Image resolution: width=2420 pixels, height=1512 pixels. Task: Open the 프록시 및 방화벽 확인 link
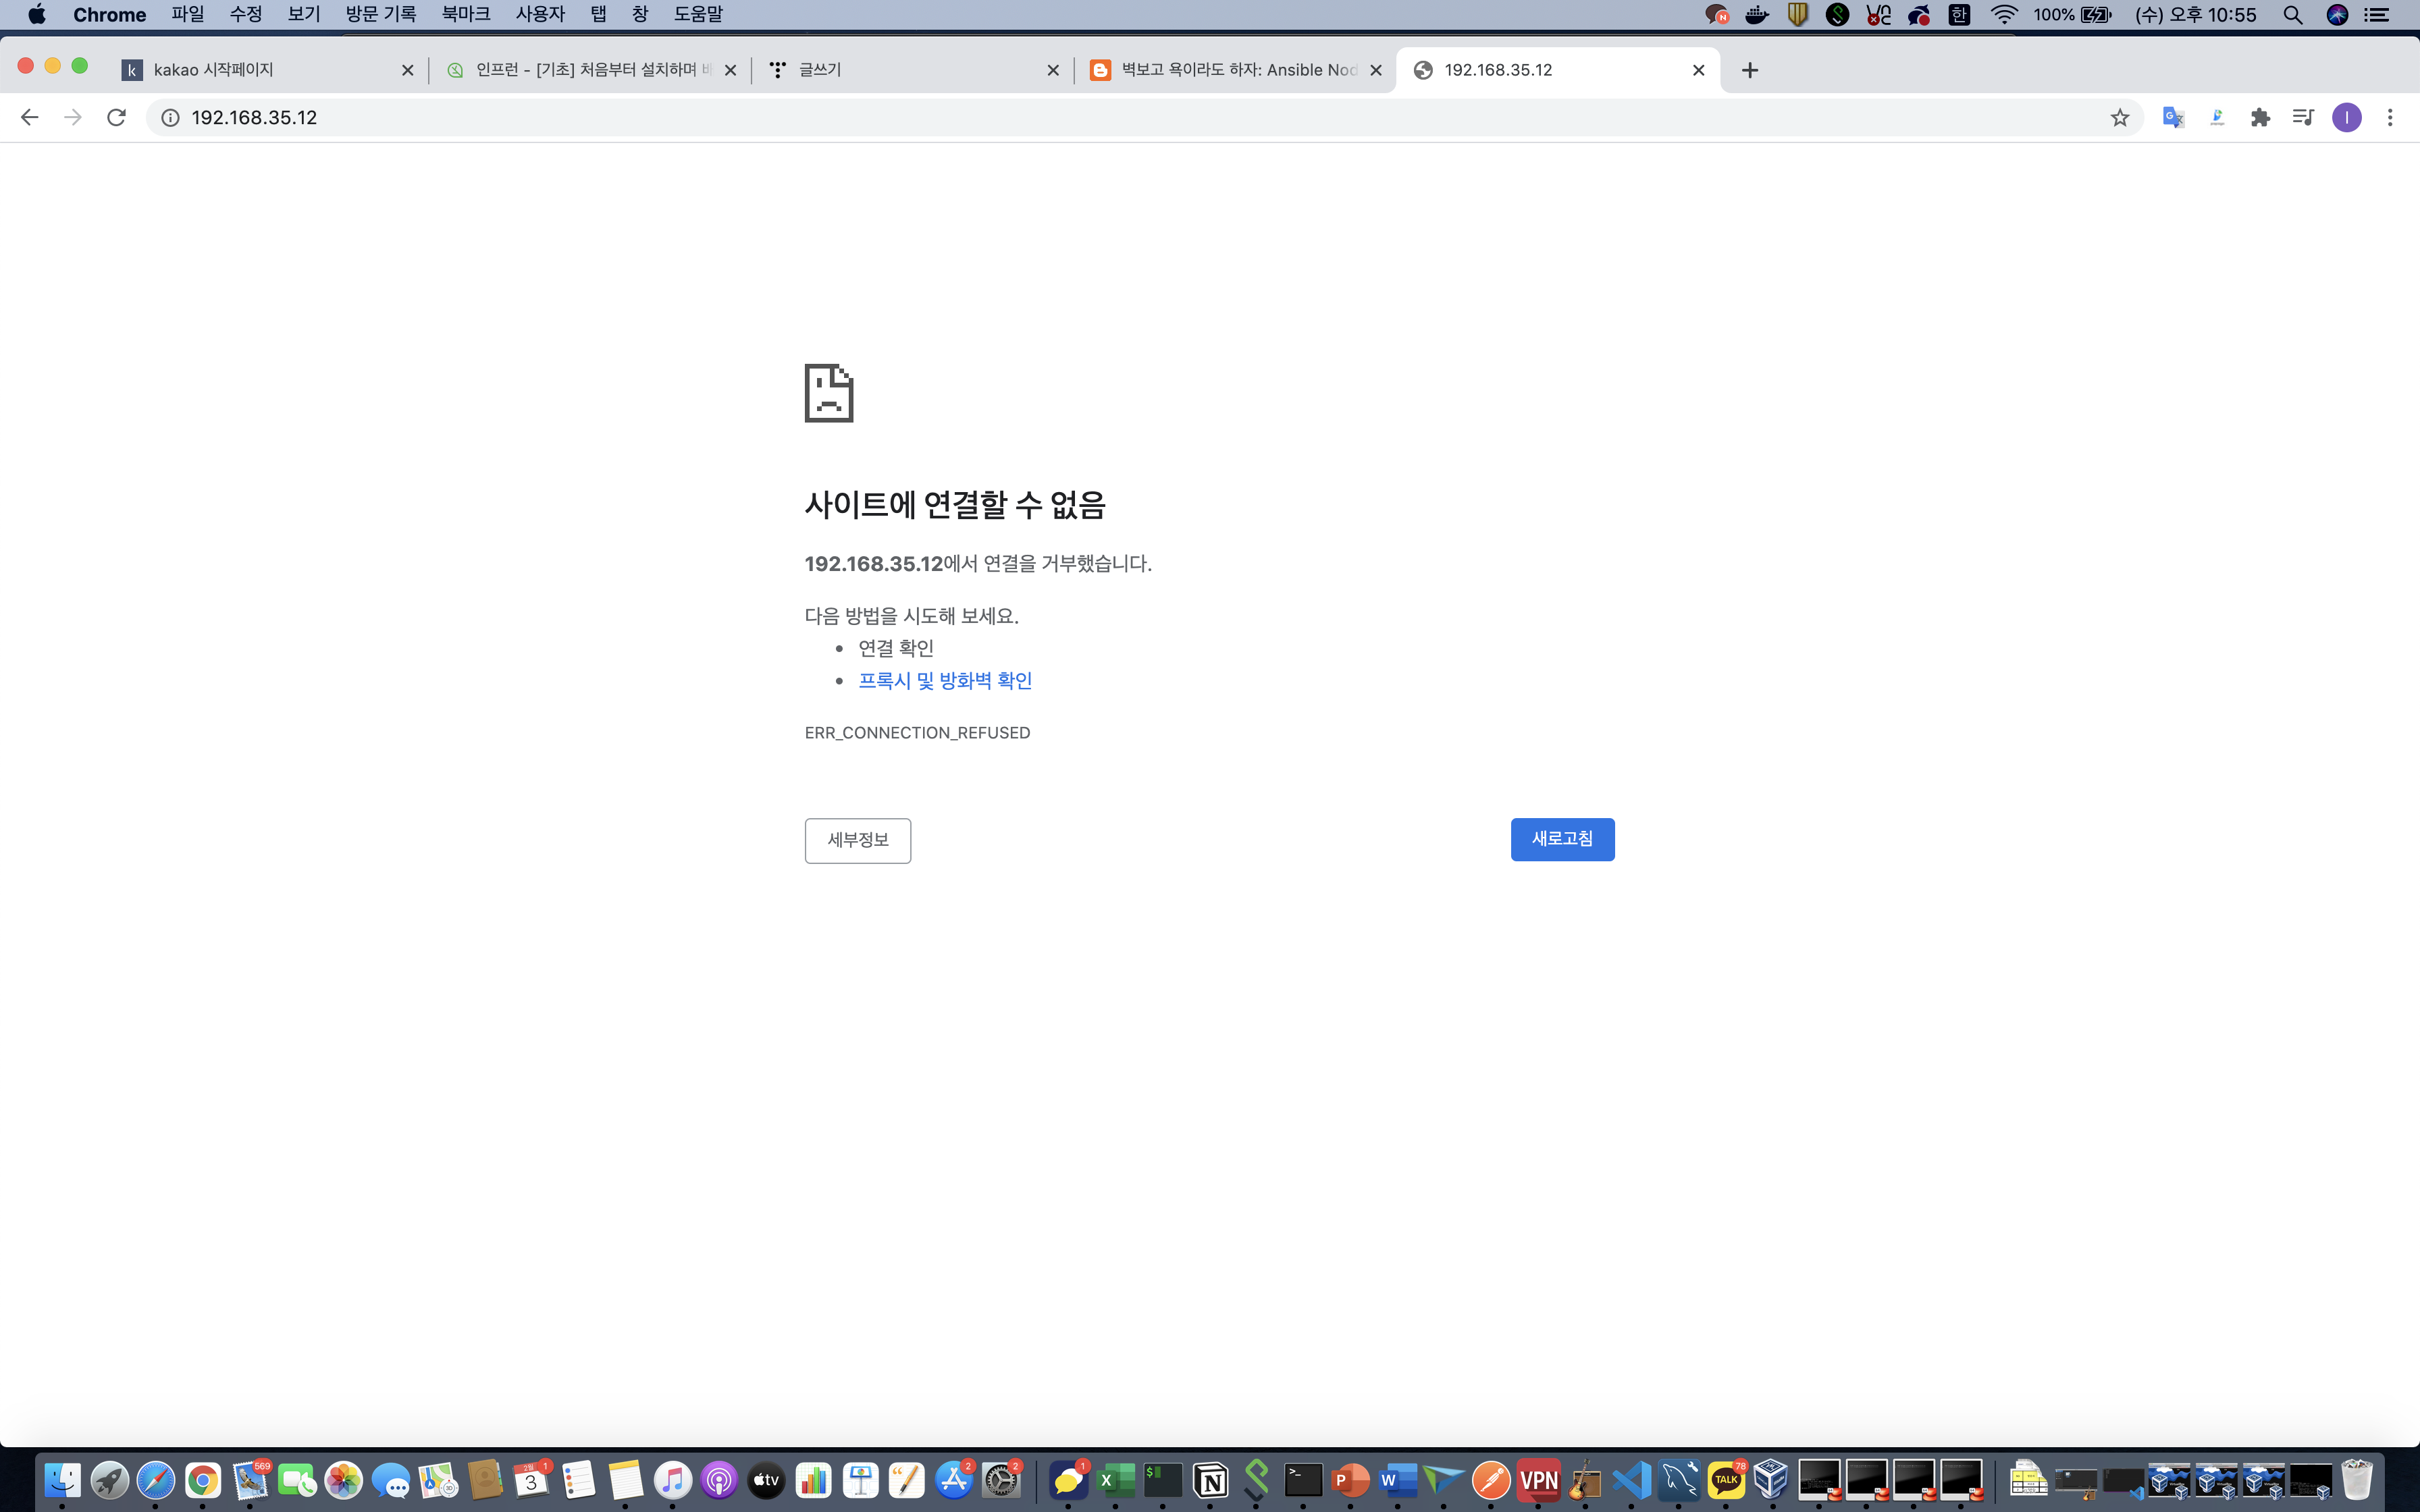944,681
